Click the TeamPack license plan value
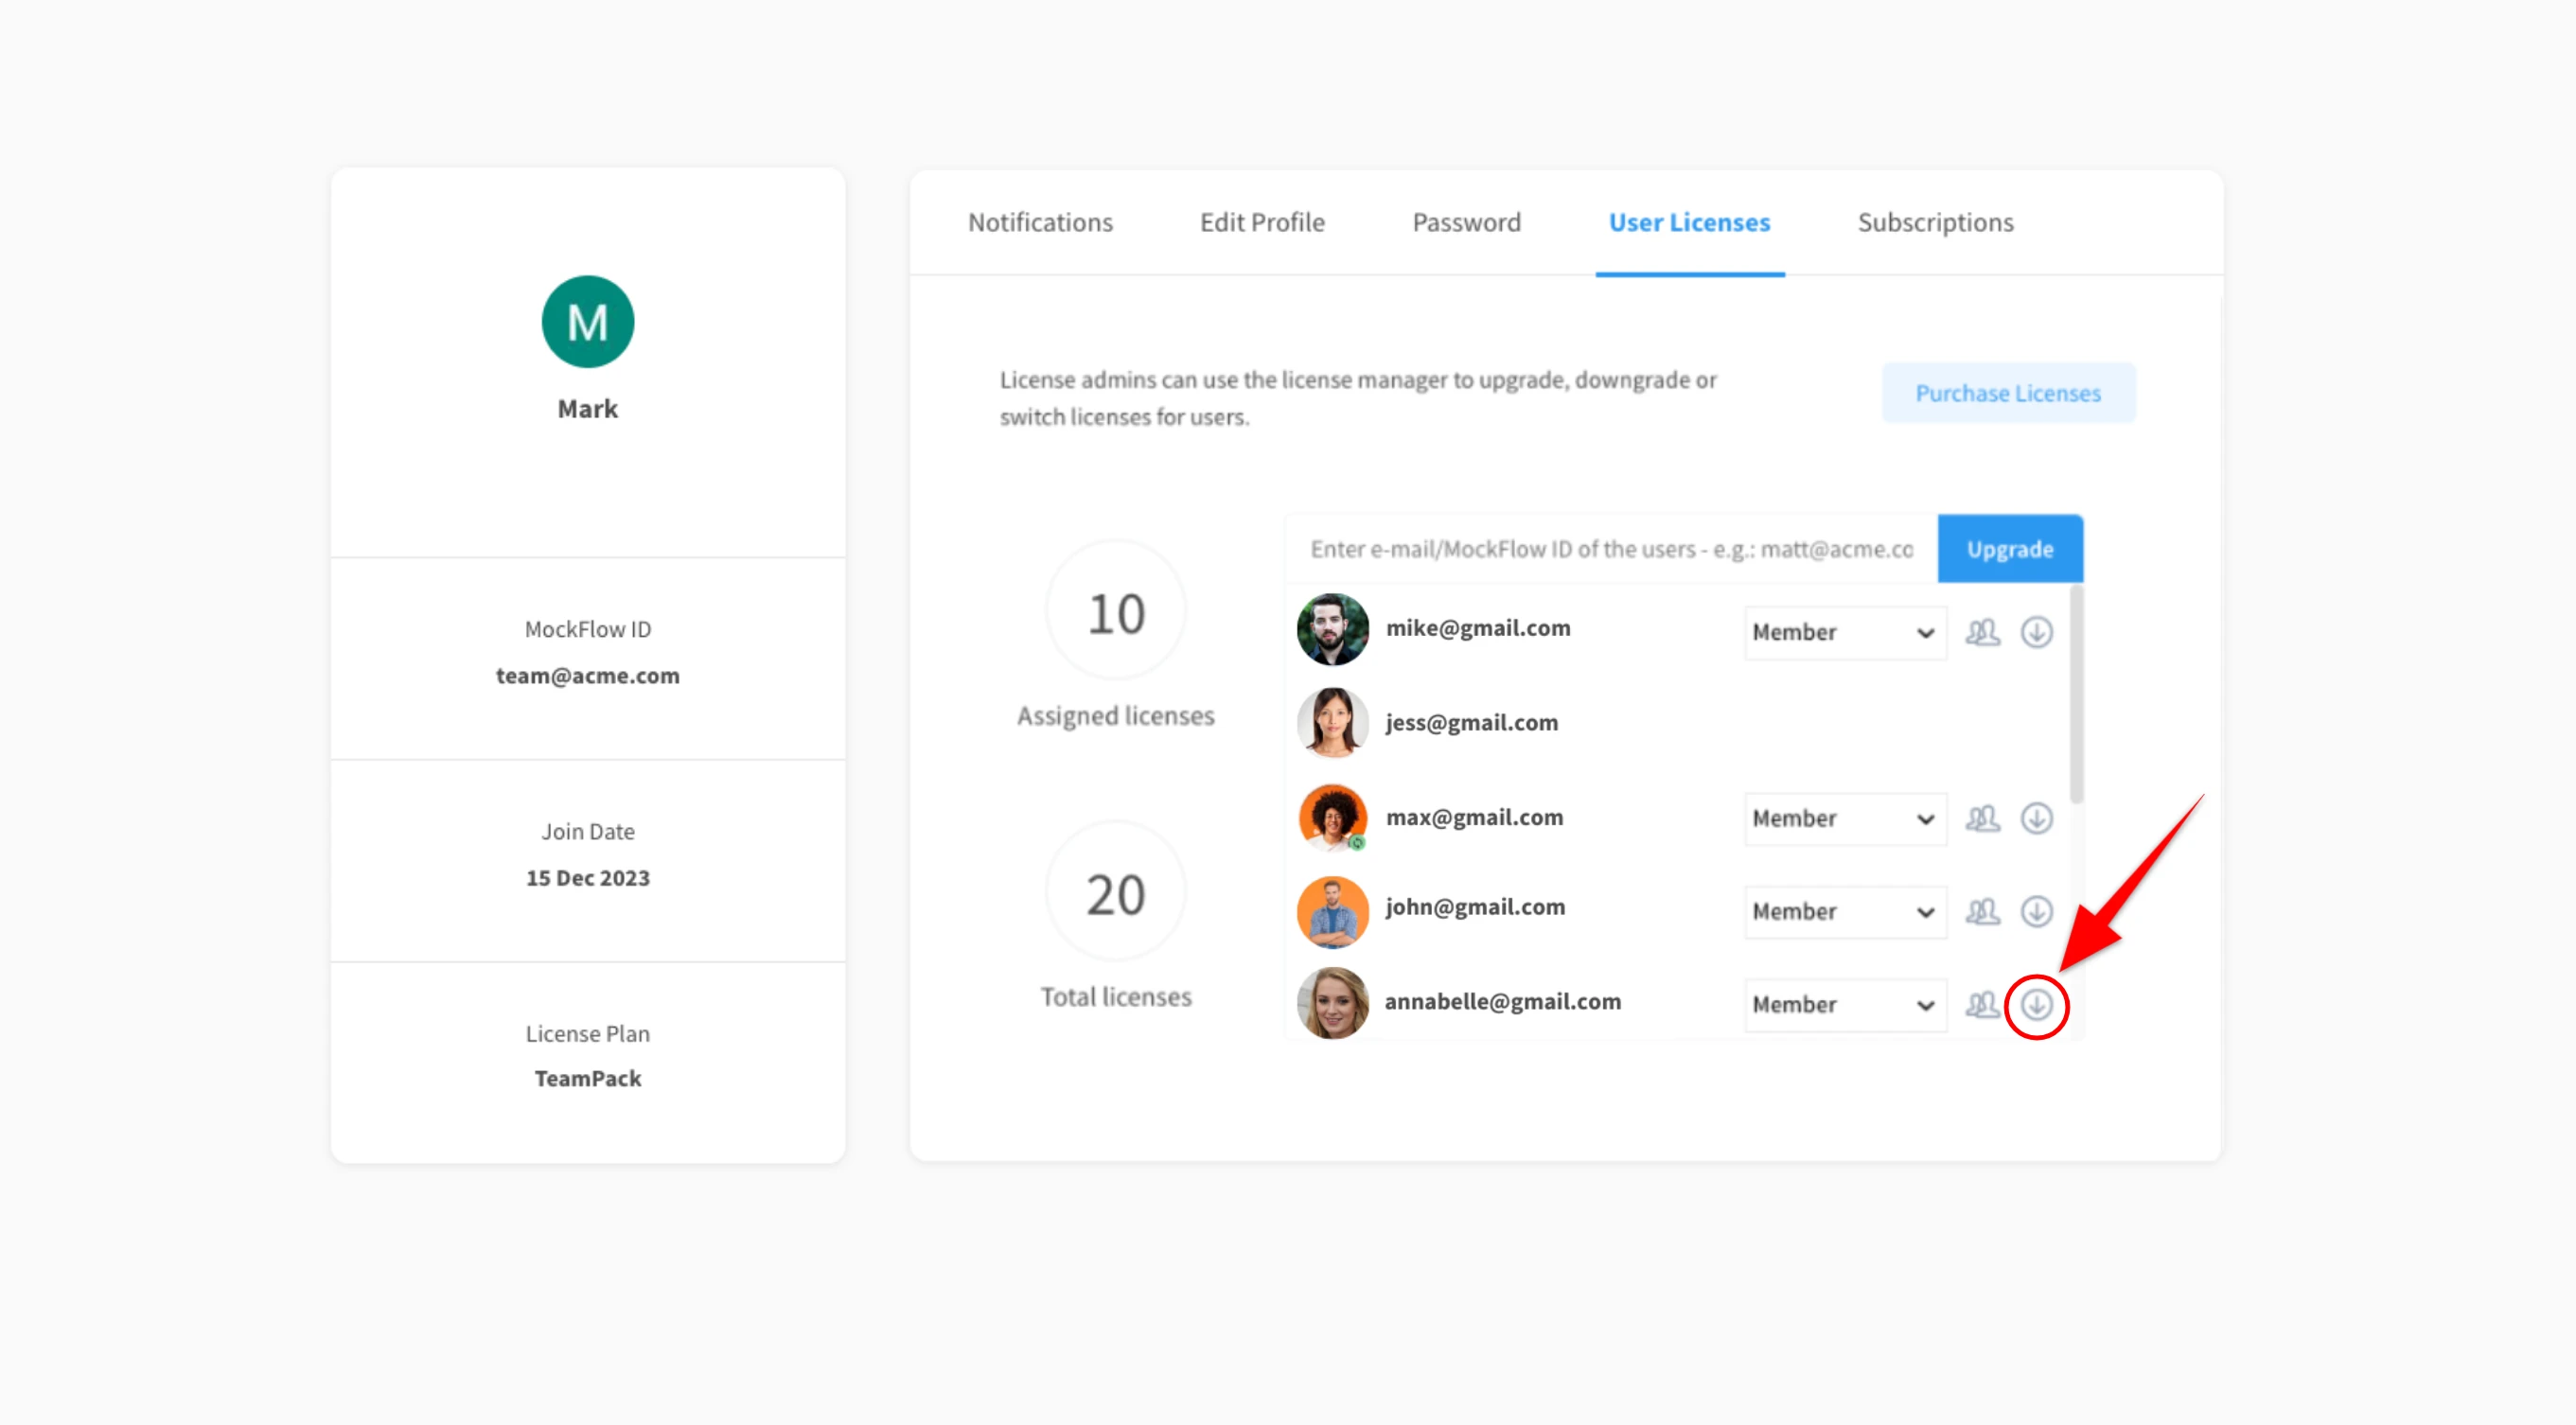This screenshot has height=1425, width=2576. (x=588, y=1078)
